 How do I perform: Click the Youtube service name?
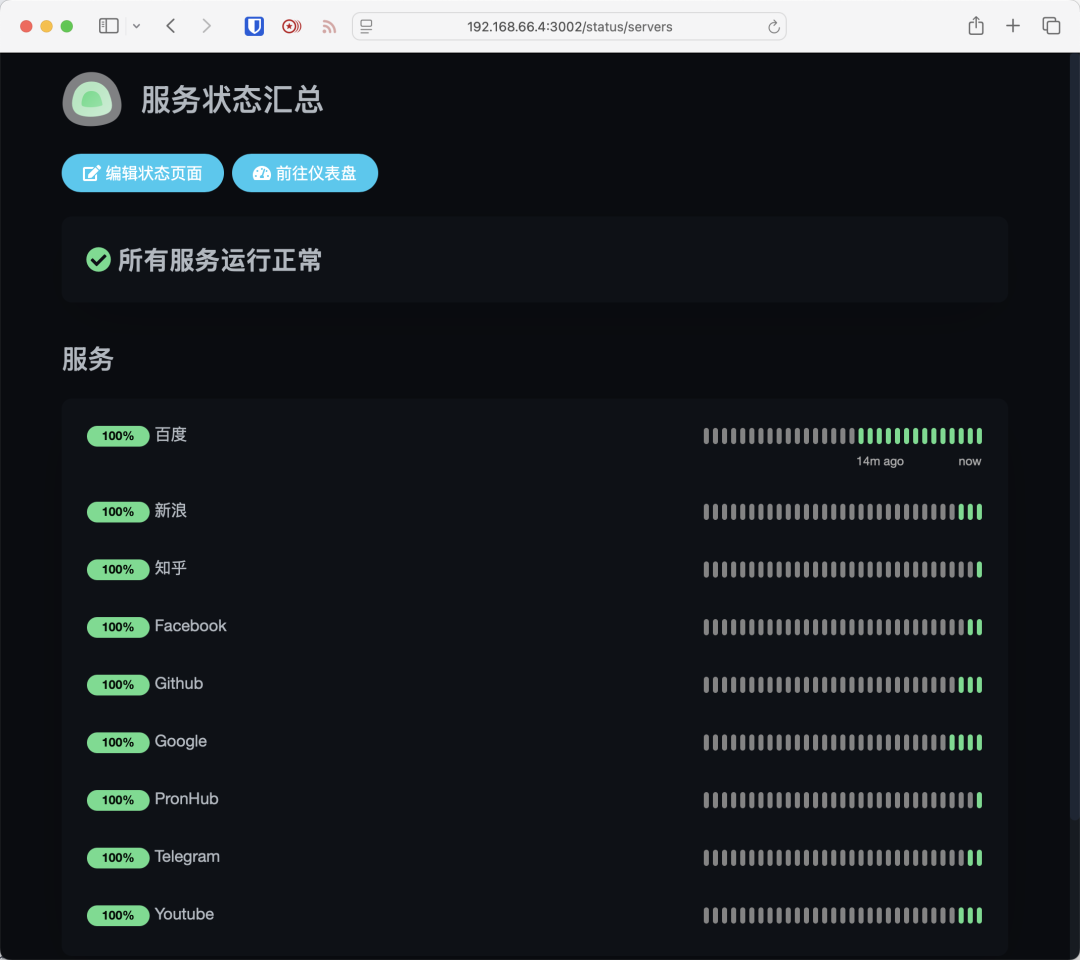[184, 914]
